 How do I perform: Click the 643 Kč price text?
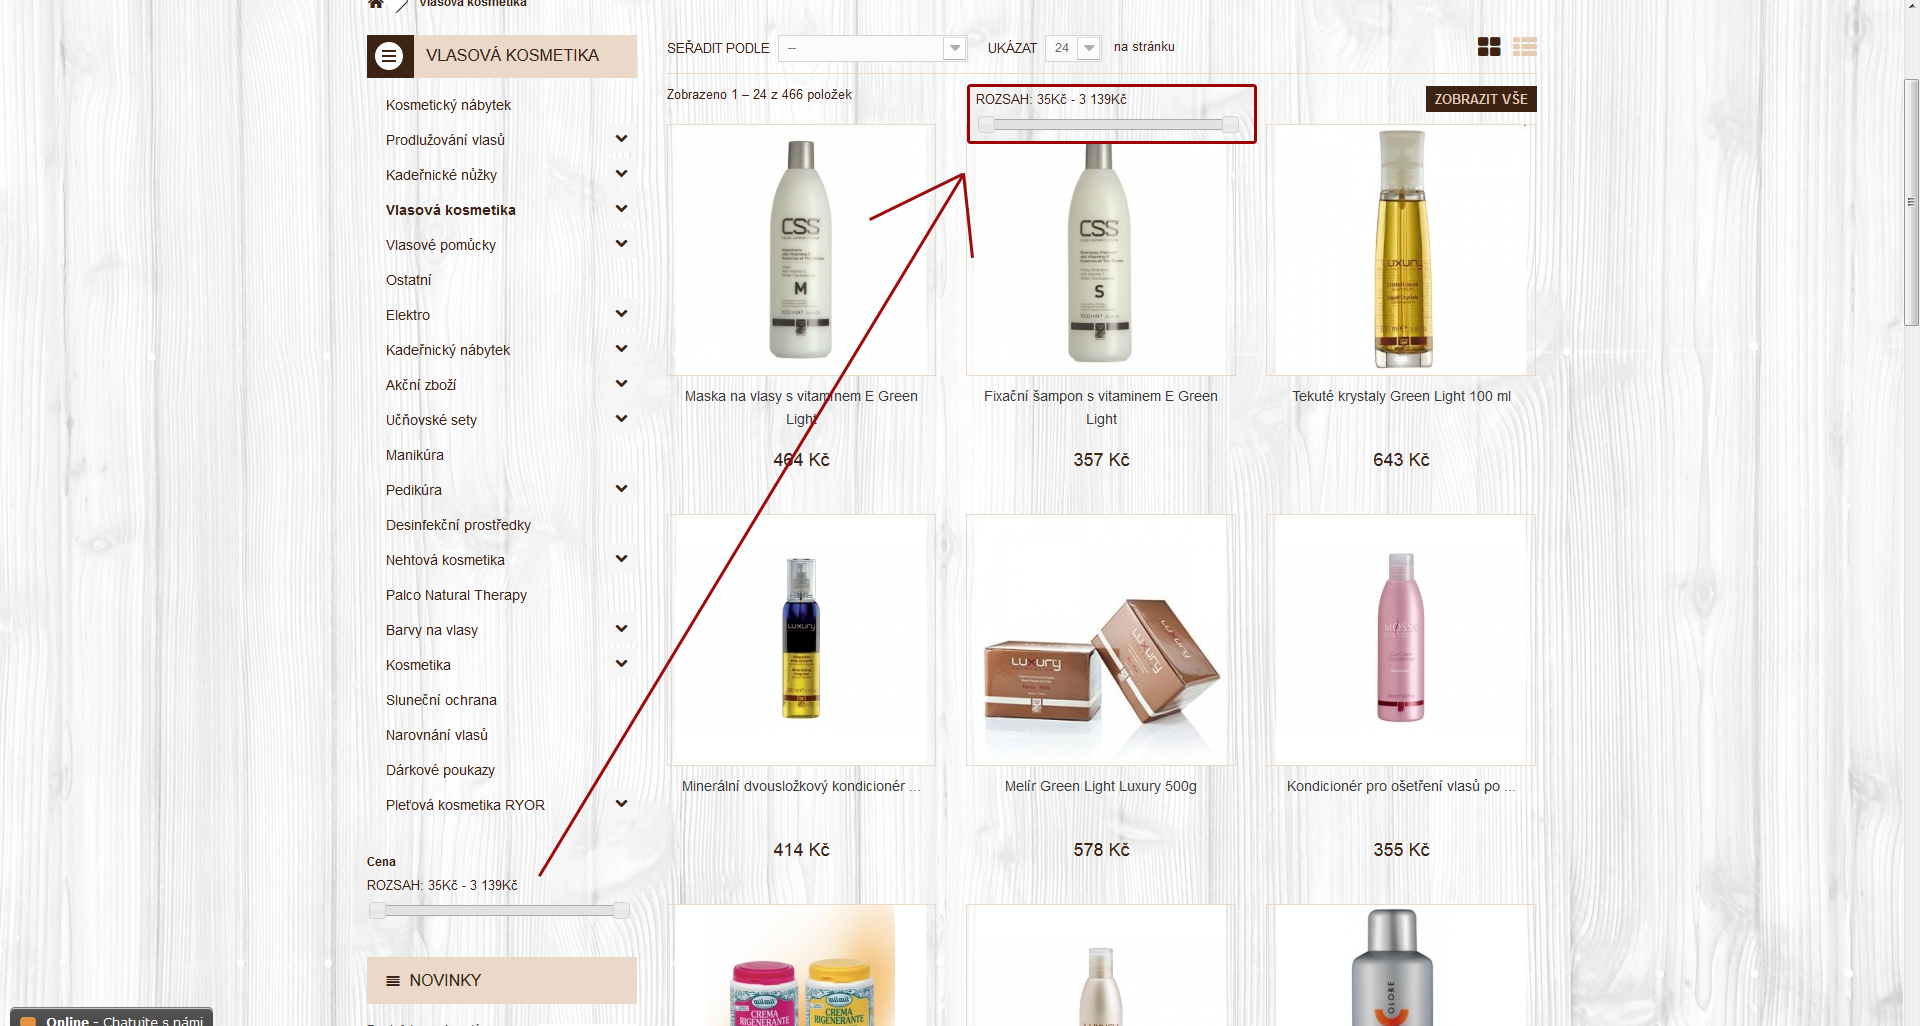pyautogui.click(x=1401, y=460)
